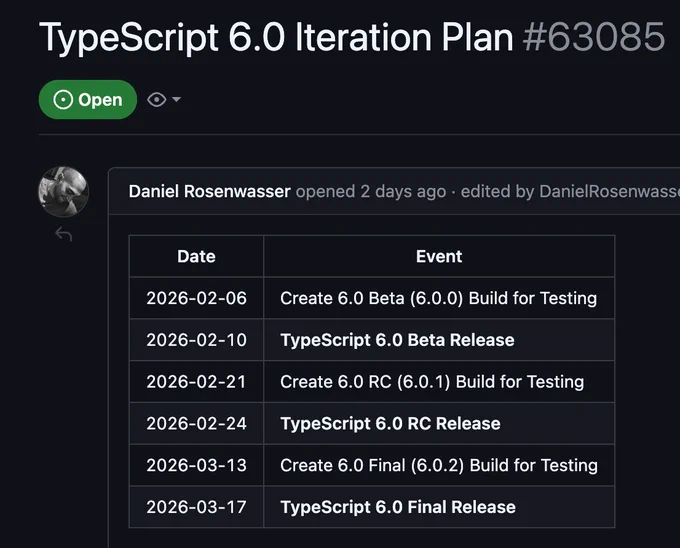Screen dimensions: 680x548
Task: Open Daniel Rosenwasser author link
Action: click(209, 191)
